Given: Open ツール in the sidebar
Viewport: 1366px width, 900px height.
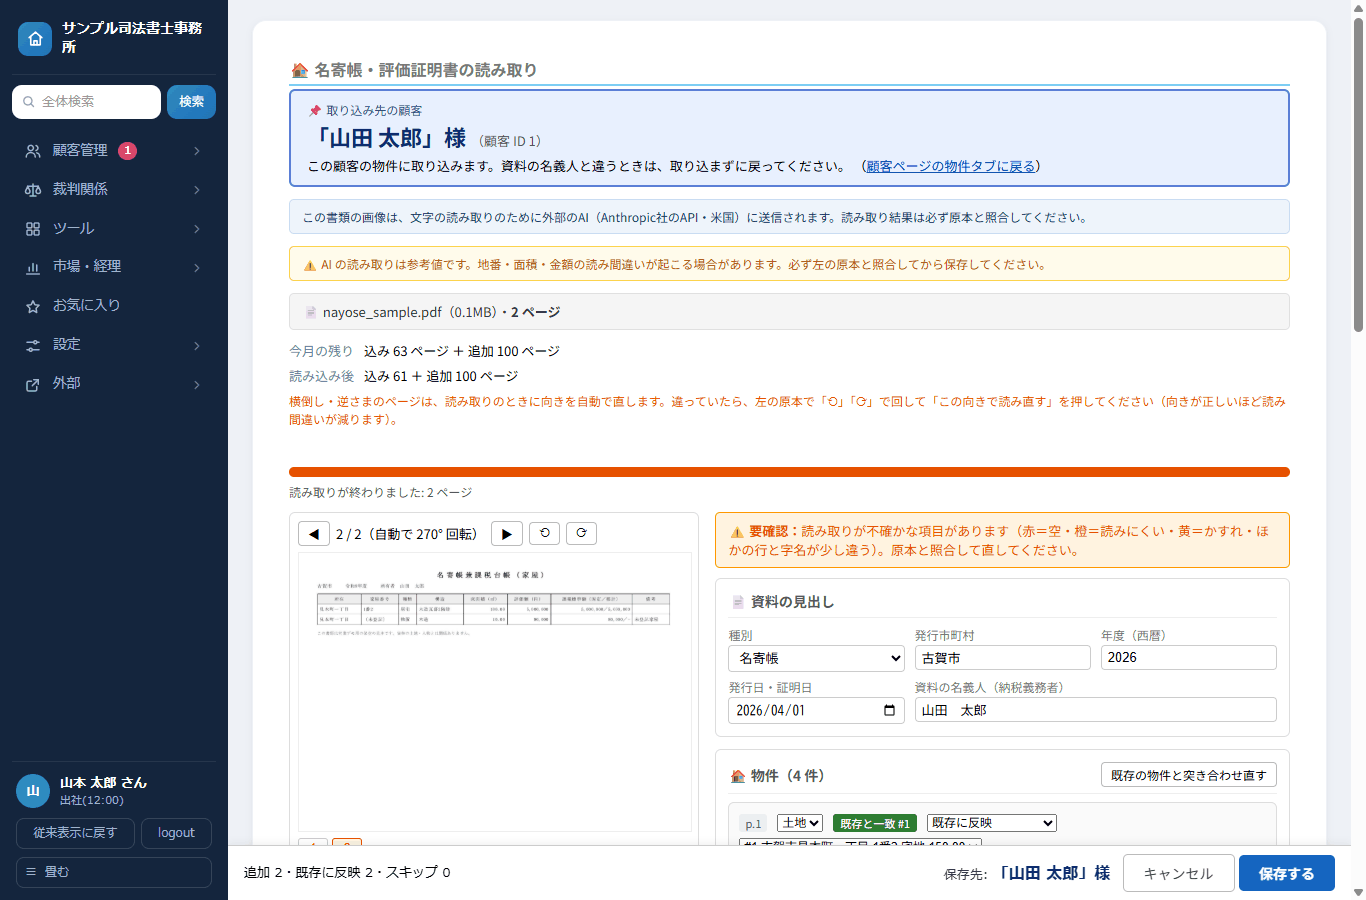Looking at the screenshot, I should point(114,229).
